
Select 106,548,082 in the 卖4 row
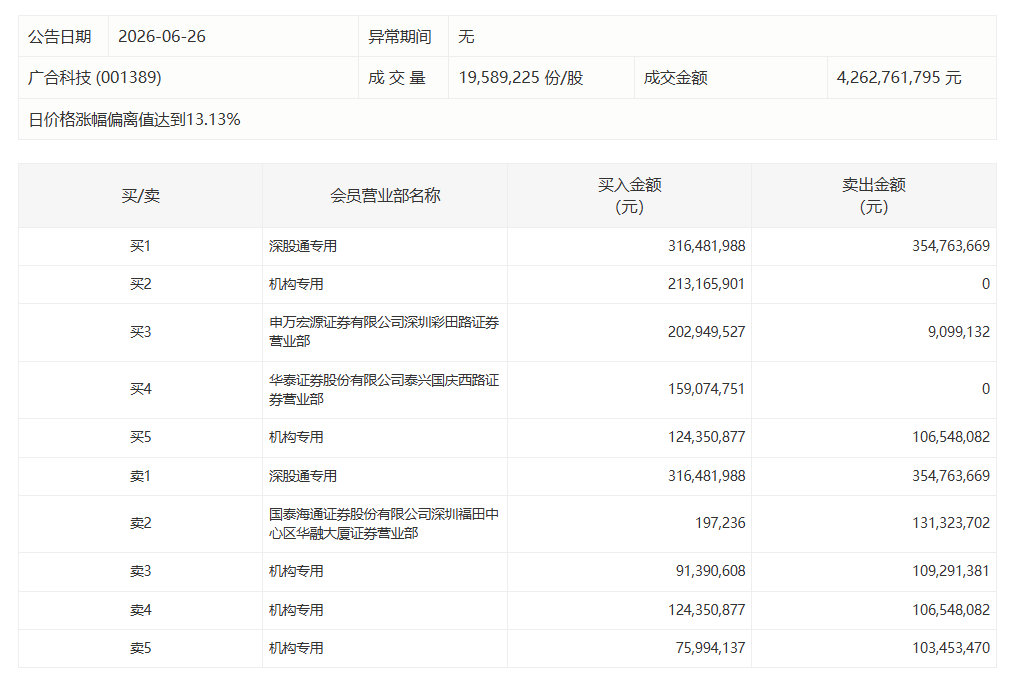[951, 610]
